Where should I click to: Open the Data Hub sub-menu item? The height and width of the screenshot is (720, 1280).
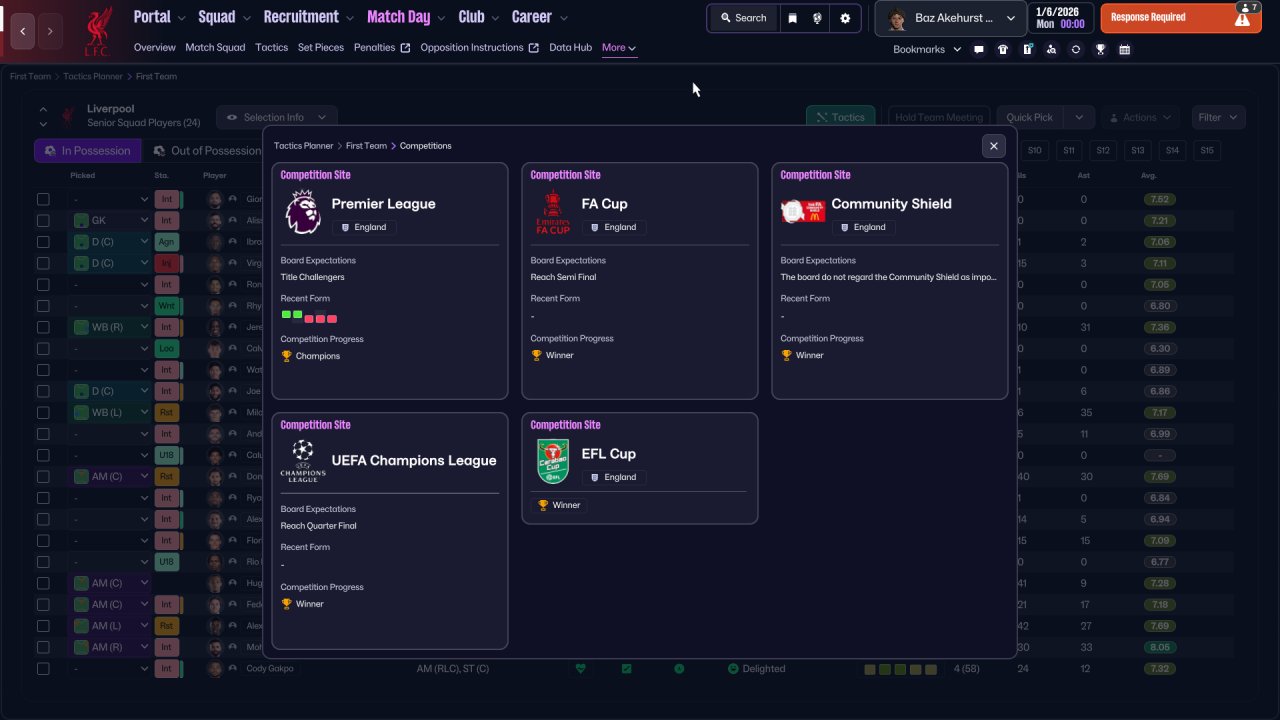(571, 48)
